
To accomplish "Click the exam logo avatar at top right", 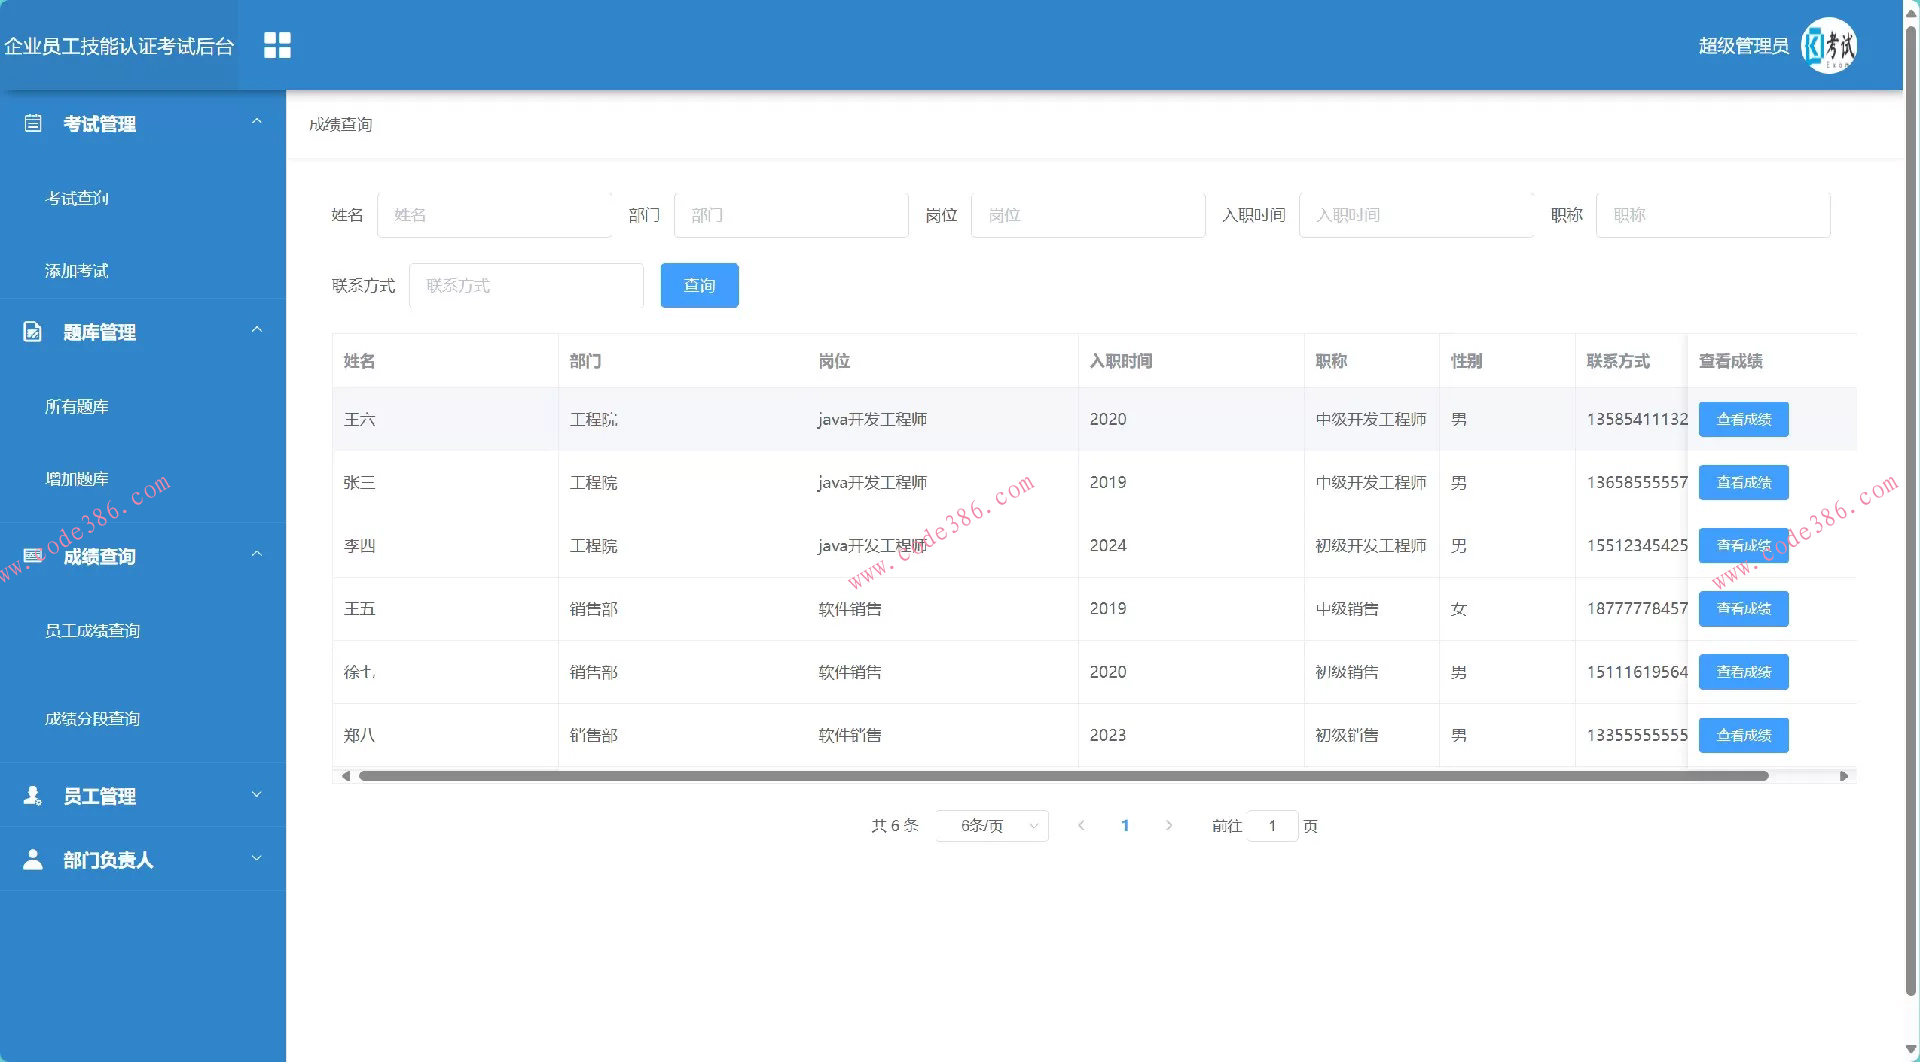I will [1828, 45].
